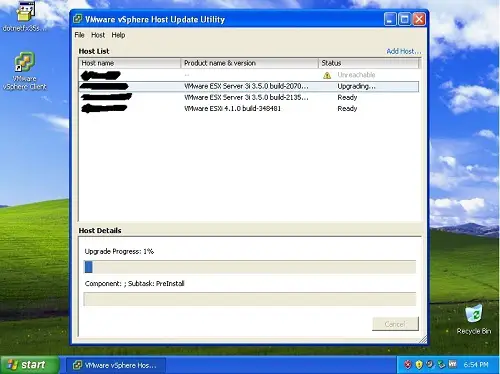The width and height of the screenshot is (500, 374).
Task: Open the VMware vSphere Client desktop shortcut
Action: coord(24,71)
